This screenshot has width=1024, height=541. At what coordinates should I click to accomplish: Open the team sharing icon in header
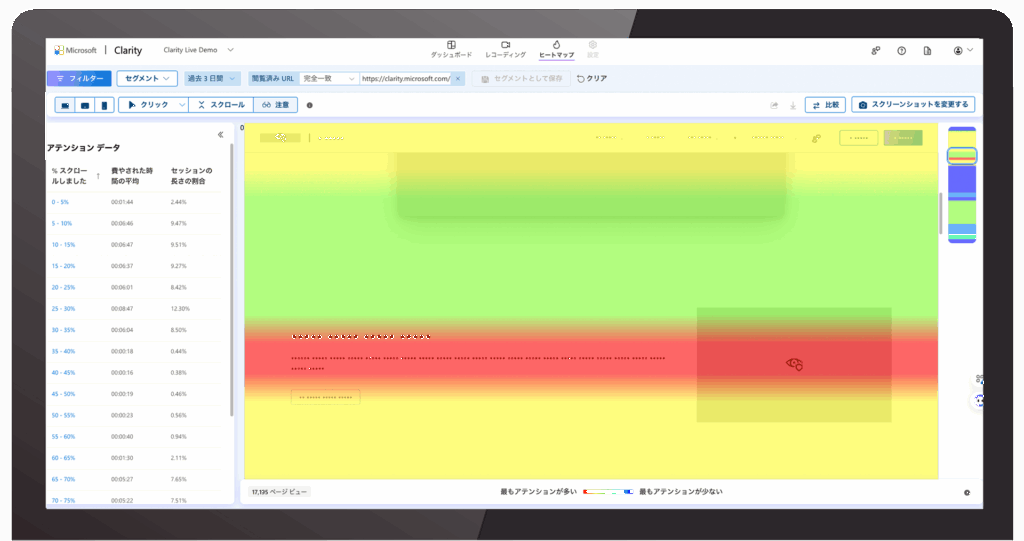click(x=876, y=50)
